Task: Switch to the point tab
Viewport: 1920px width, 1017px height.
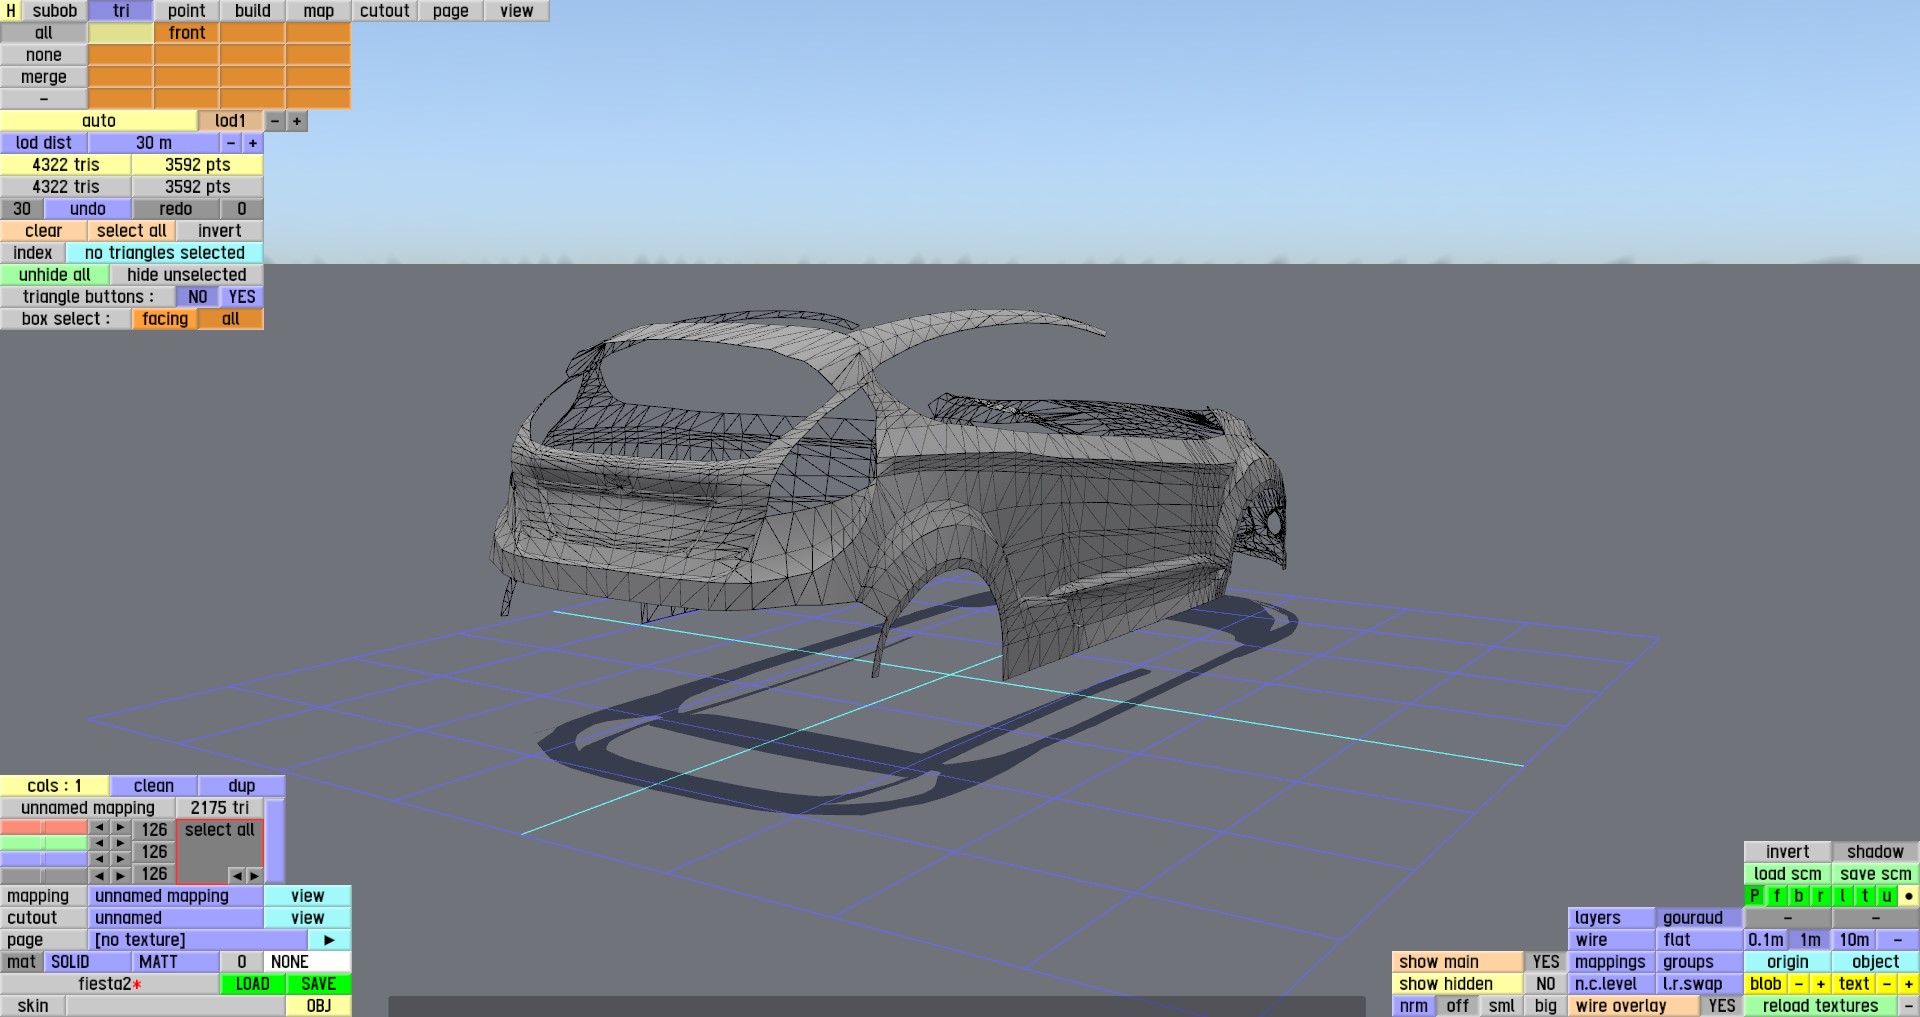Action: point(187,11)
